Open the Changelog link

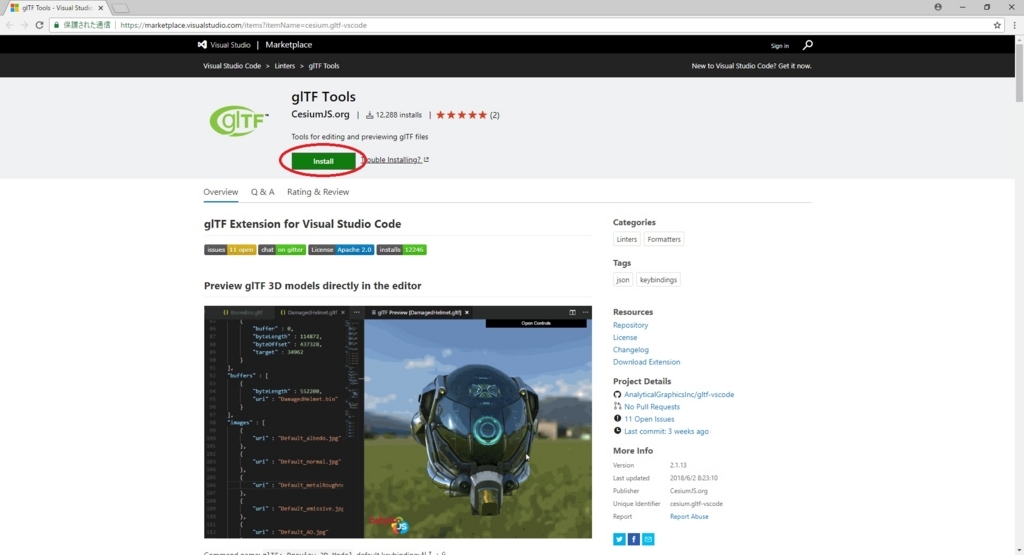630,350
